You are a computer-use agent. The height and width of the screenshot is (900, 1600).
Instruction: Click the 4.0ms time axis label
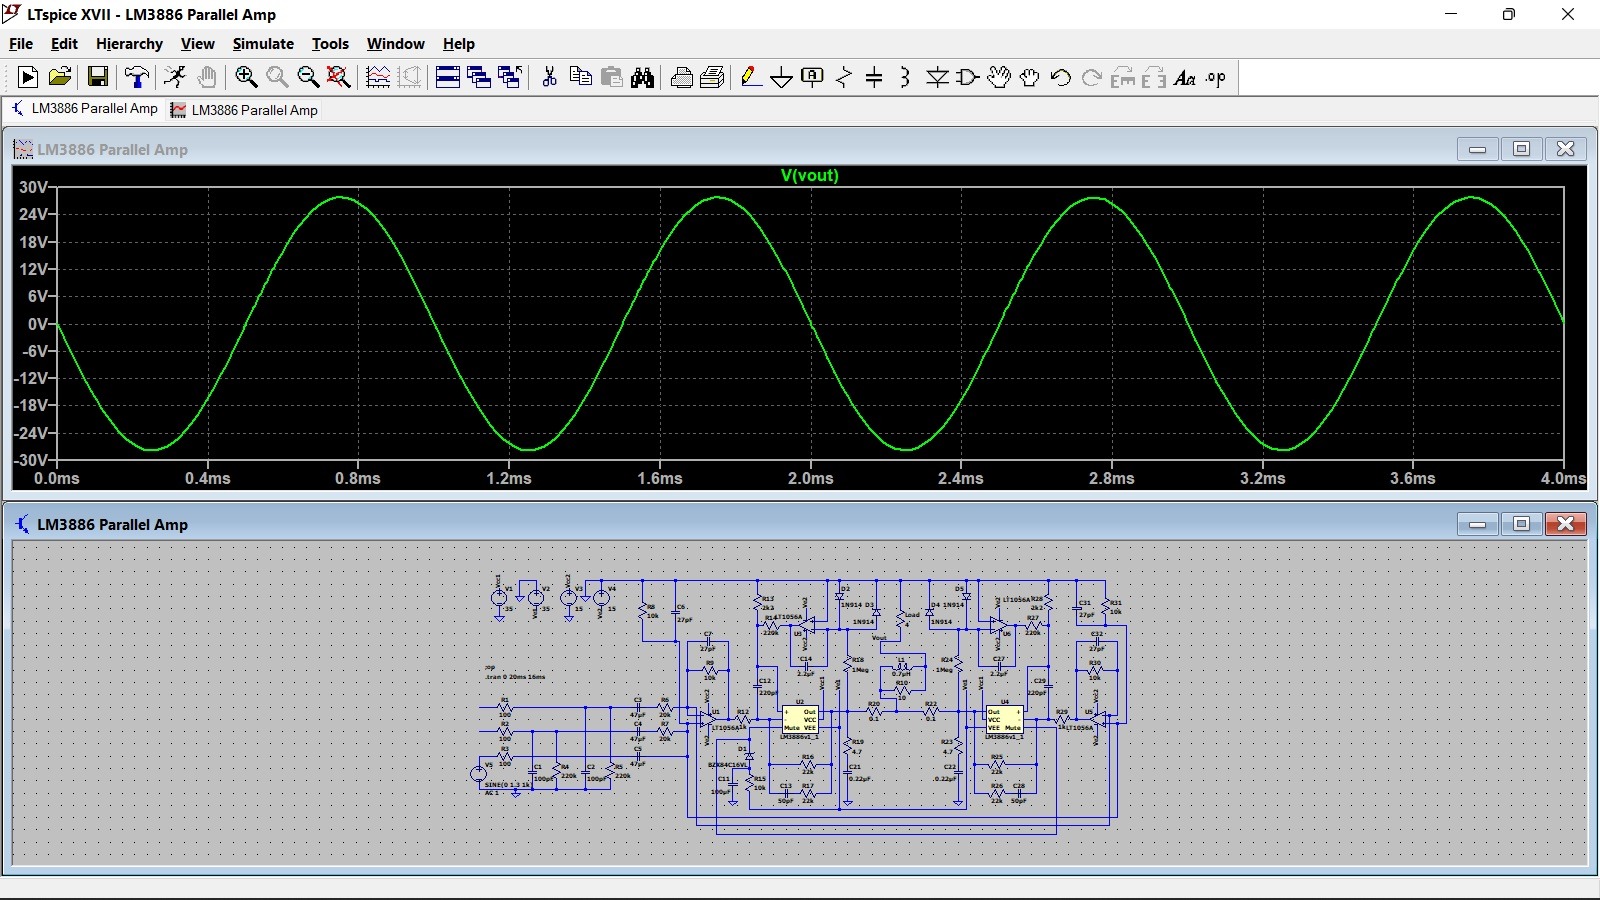click(1563, 478)
